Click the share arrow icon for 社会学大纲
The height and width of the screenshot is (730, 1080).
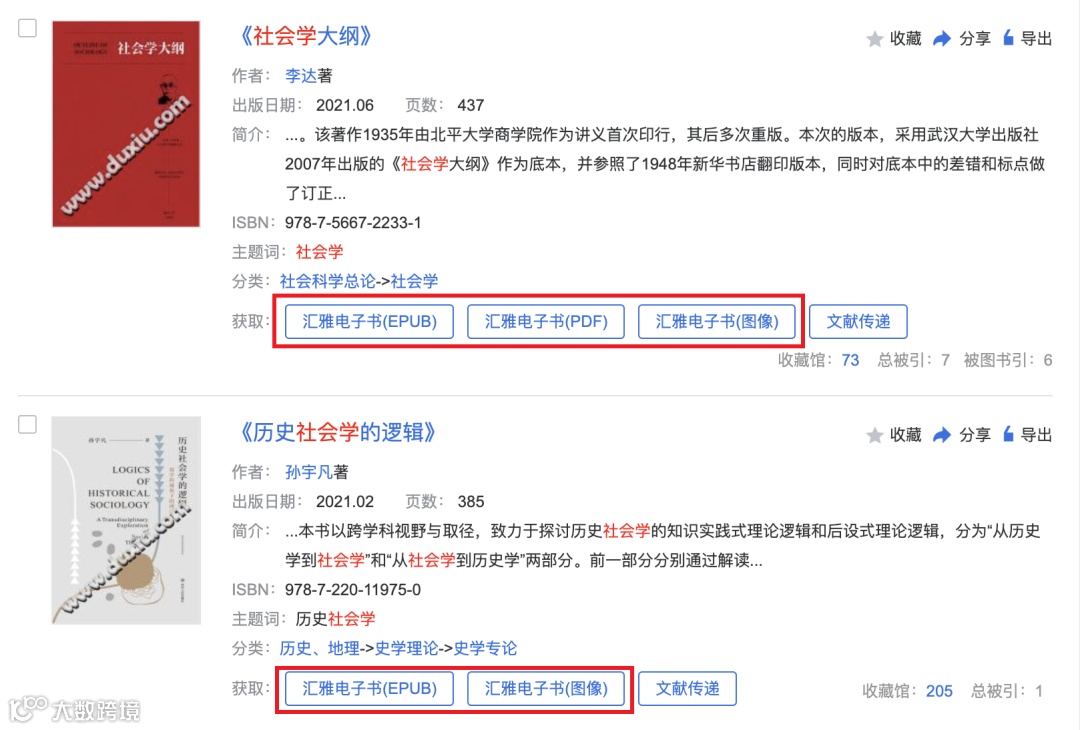pyautogui.click(x=942, y=39)
